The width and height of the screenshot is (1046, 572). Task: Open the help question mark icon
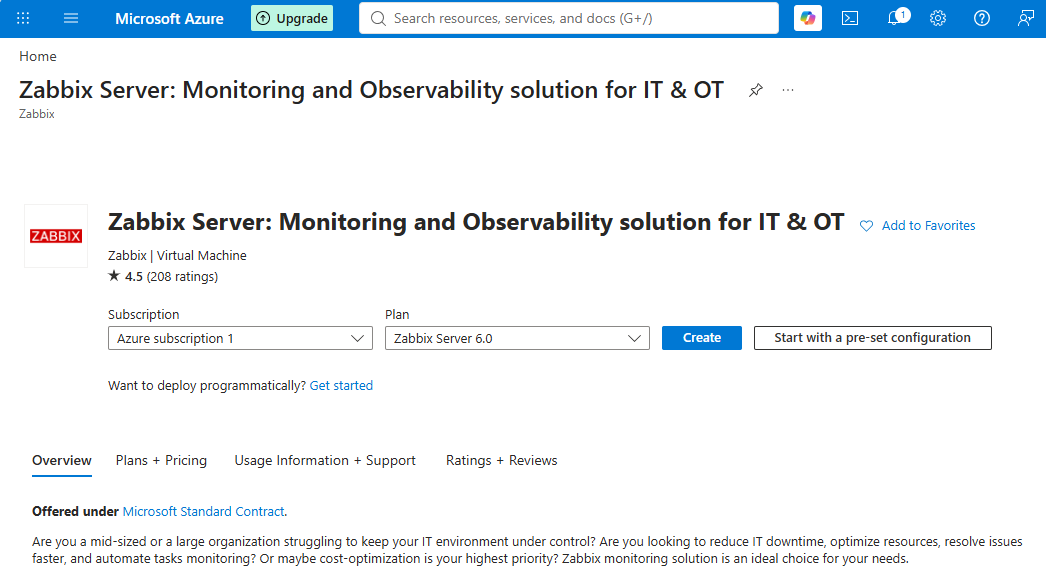(981, 18)
